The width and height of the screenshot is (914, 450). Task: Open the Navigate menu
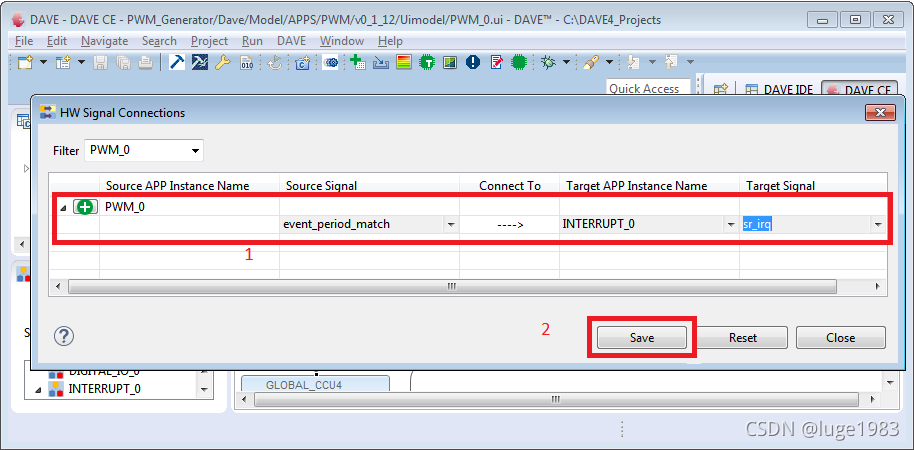pos(104,41)
